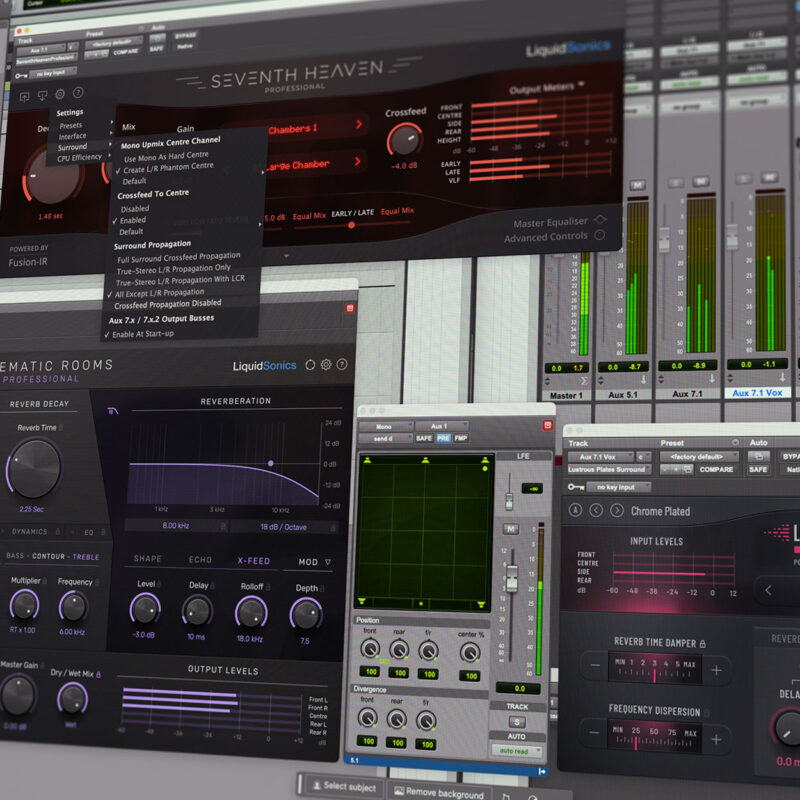Click COMPARE in Lustrous Plates header
800x800 pixels.
[716, 469]
